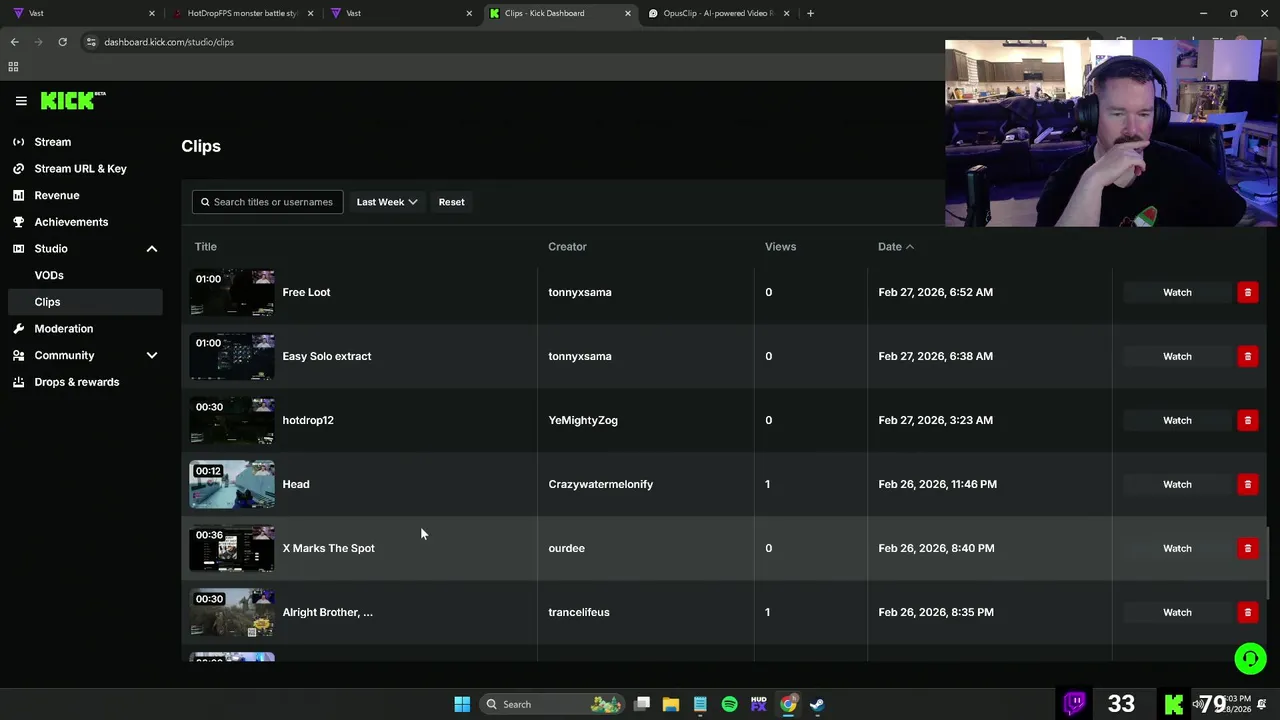Open the hamburger sidebar menu
Image resolution: width=1280 pixels, height=720 pixels.
[21, 101]
